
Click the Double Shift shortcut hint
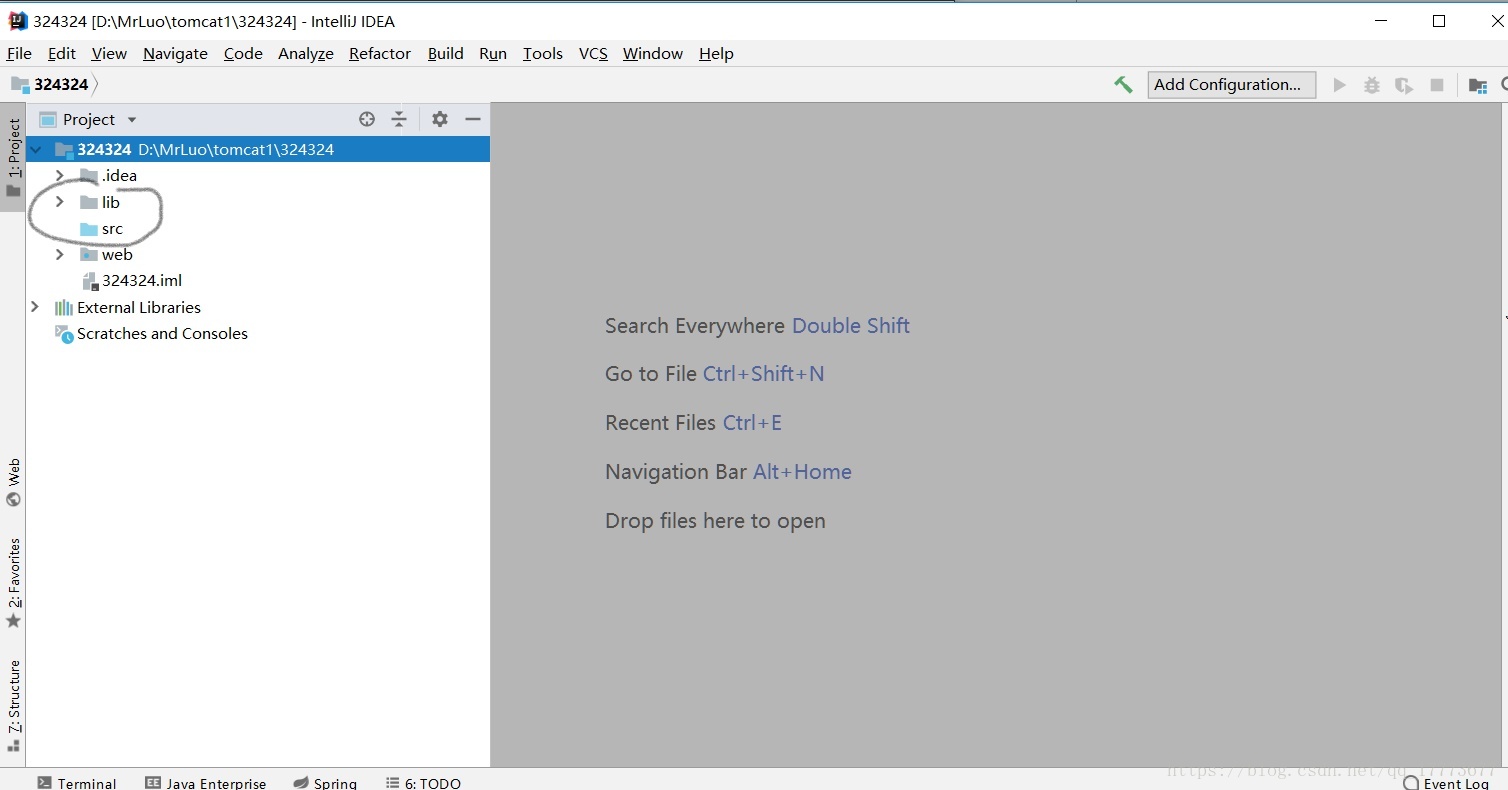[851, 326]
